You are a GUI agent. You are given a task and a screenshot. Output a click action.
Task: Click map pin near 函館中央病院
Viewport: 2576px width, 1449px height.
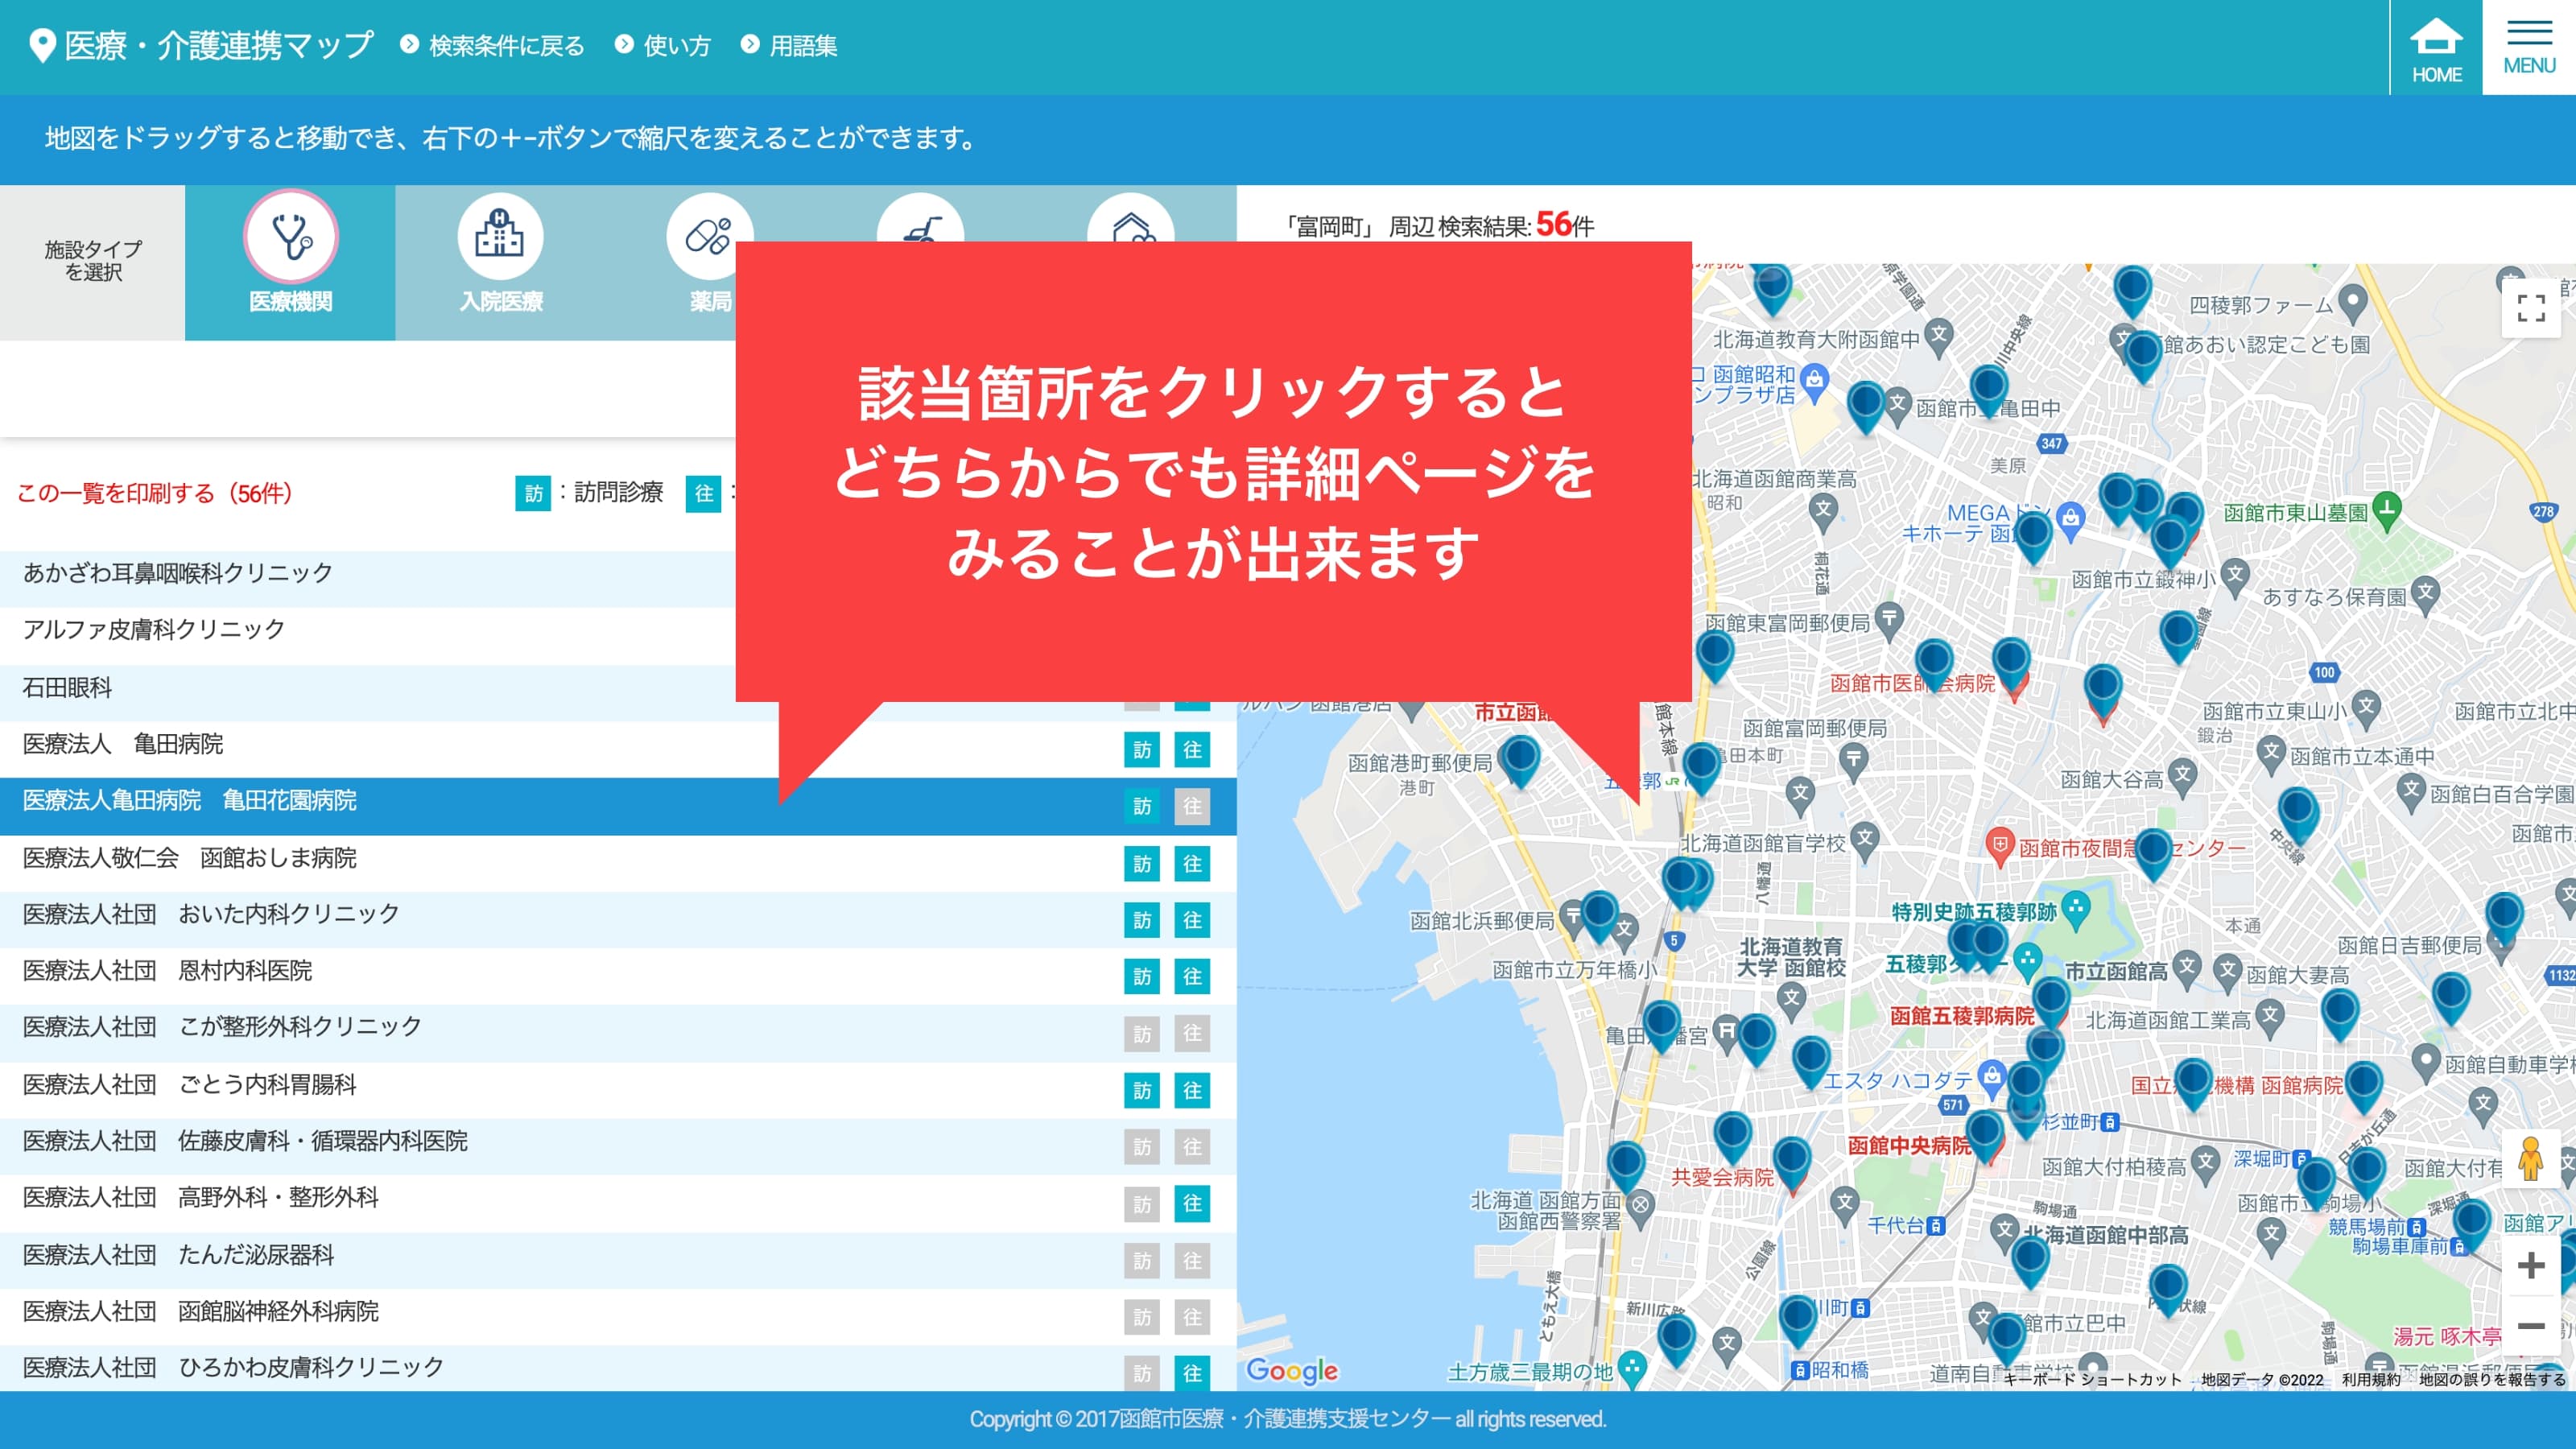click(x=1984, y=1136)
